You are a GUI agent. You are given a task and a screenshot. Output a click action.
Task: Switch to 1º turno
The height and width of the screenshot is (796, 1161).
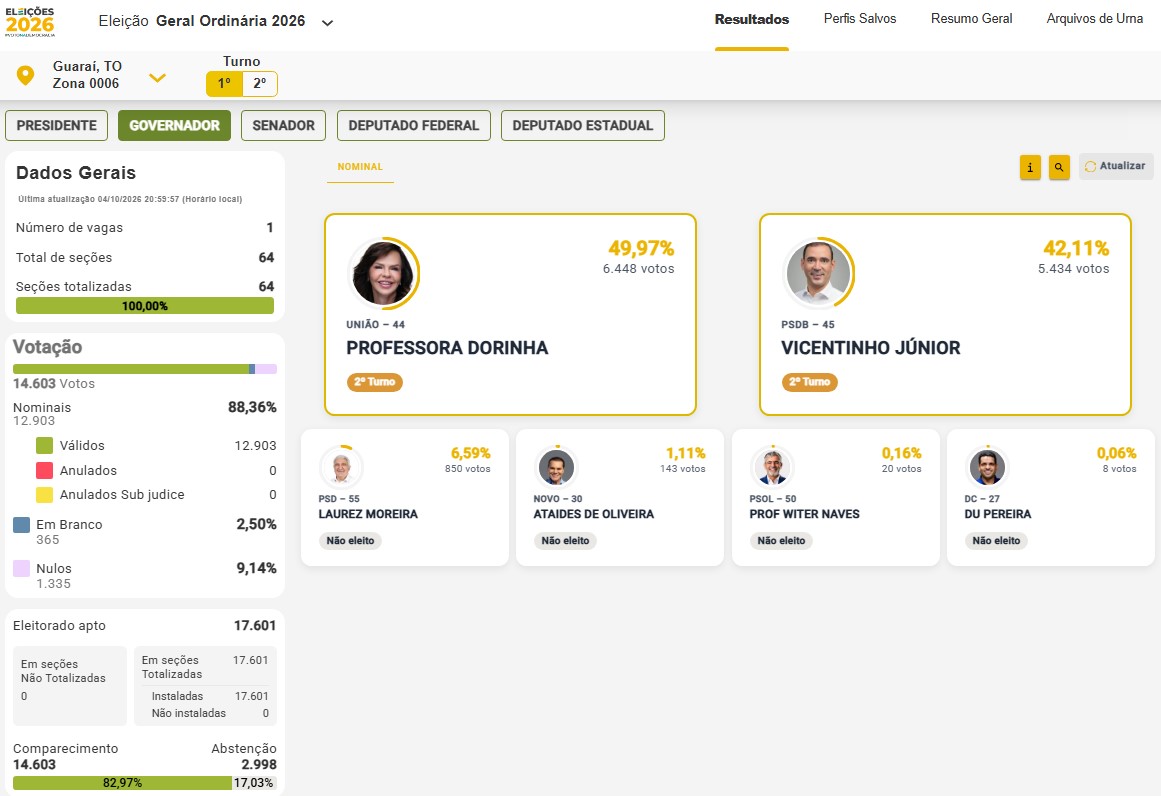pos(224,84)
